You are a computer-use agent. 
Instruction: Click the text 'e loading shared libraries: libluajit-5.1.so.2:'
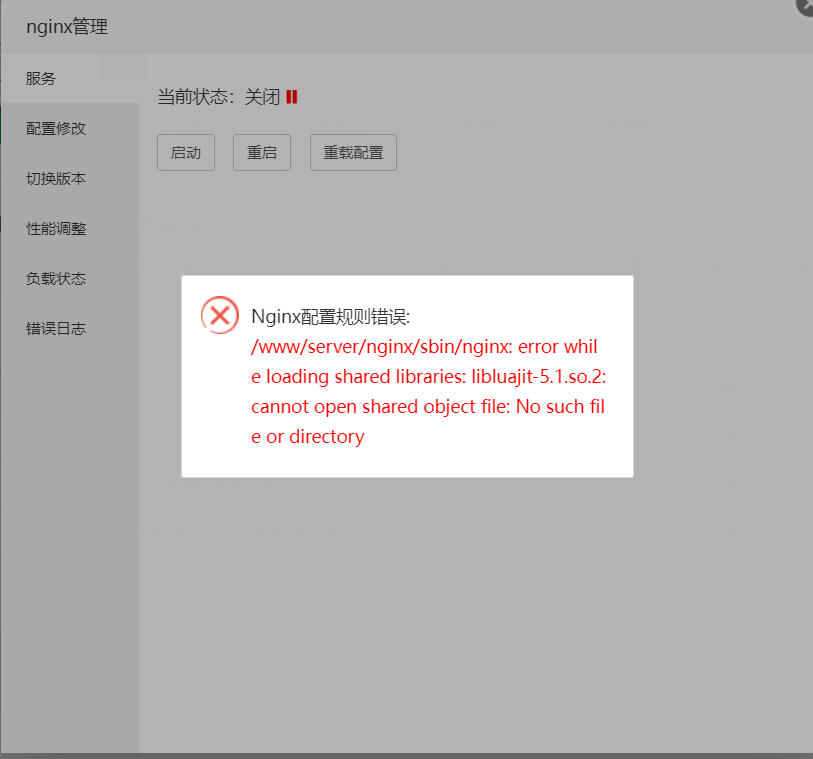(x=429, y=376)
